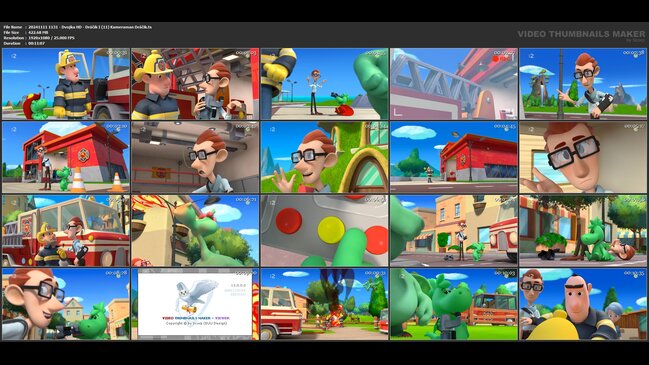This screenshot has width=649, height=365.
Task: Click the File Name line in header
Action: pos(78,27)
